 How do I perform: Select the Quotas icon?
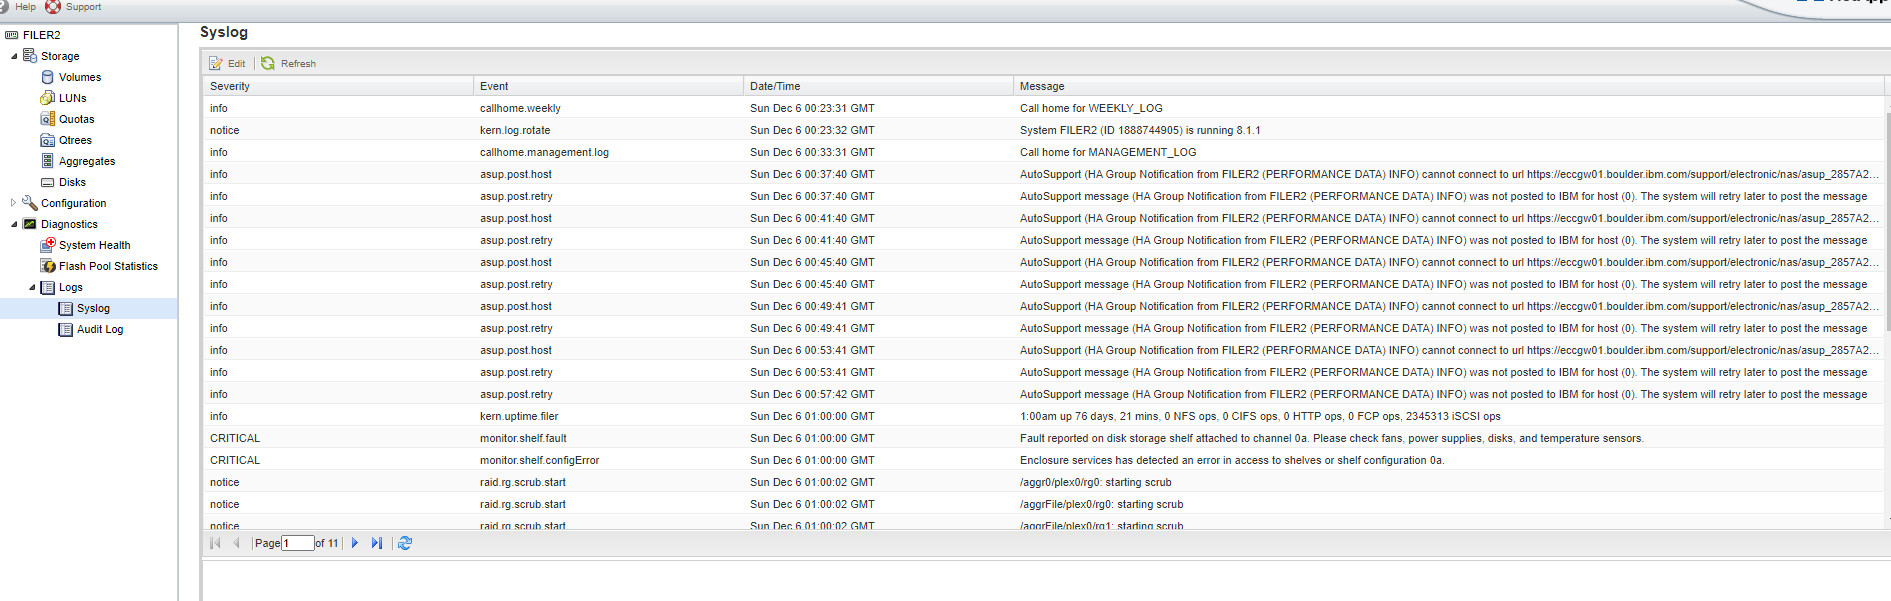[47, 119]
